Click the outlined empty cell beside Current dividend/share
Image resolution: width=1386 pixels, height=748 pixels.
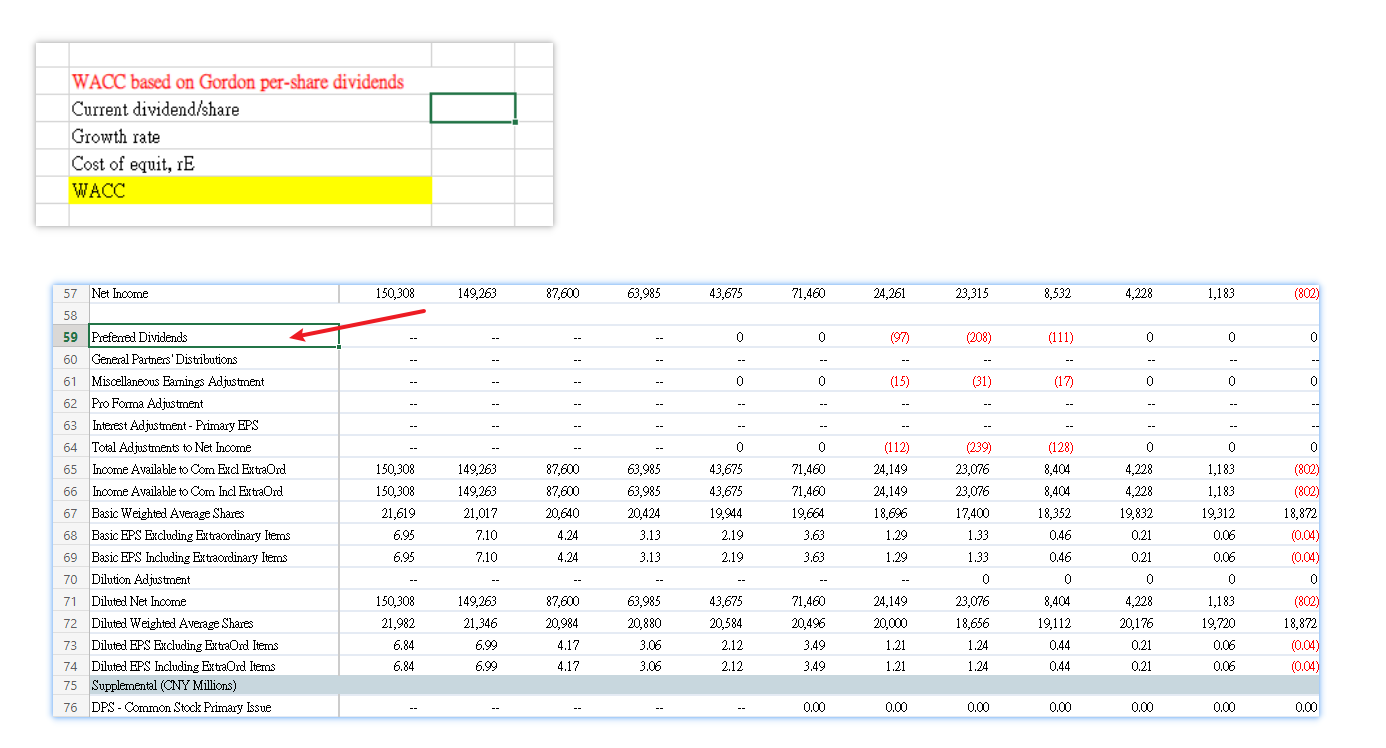click(473, 108)
